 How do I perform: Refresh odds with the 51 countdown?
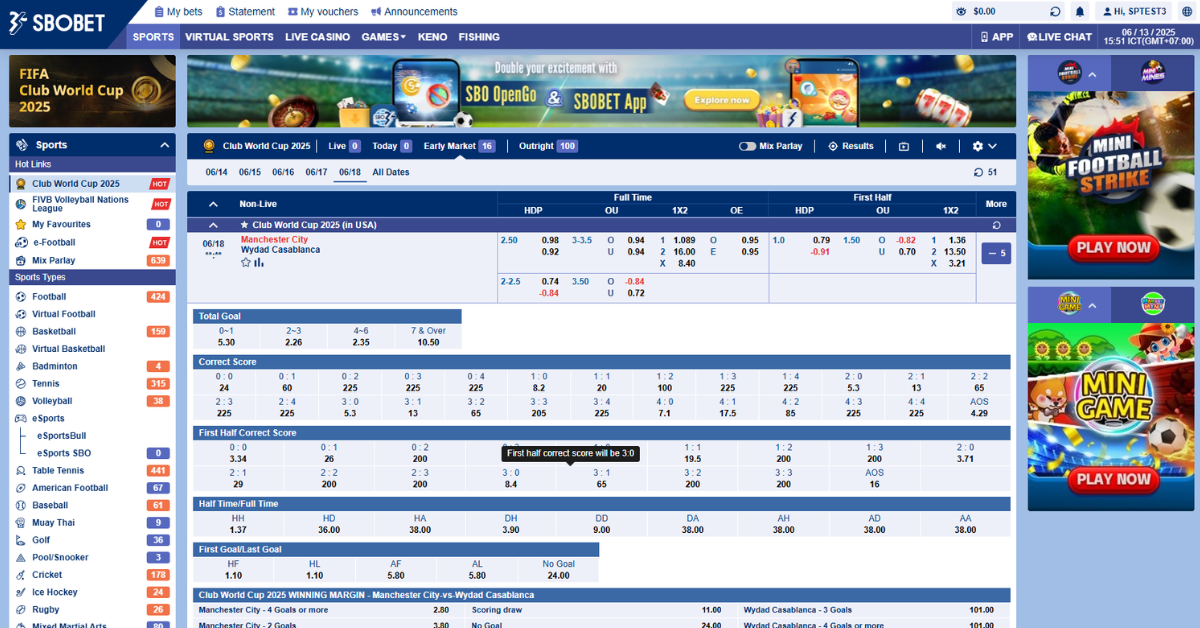(x=986, y=172)
